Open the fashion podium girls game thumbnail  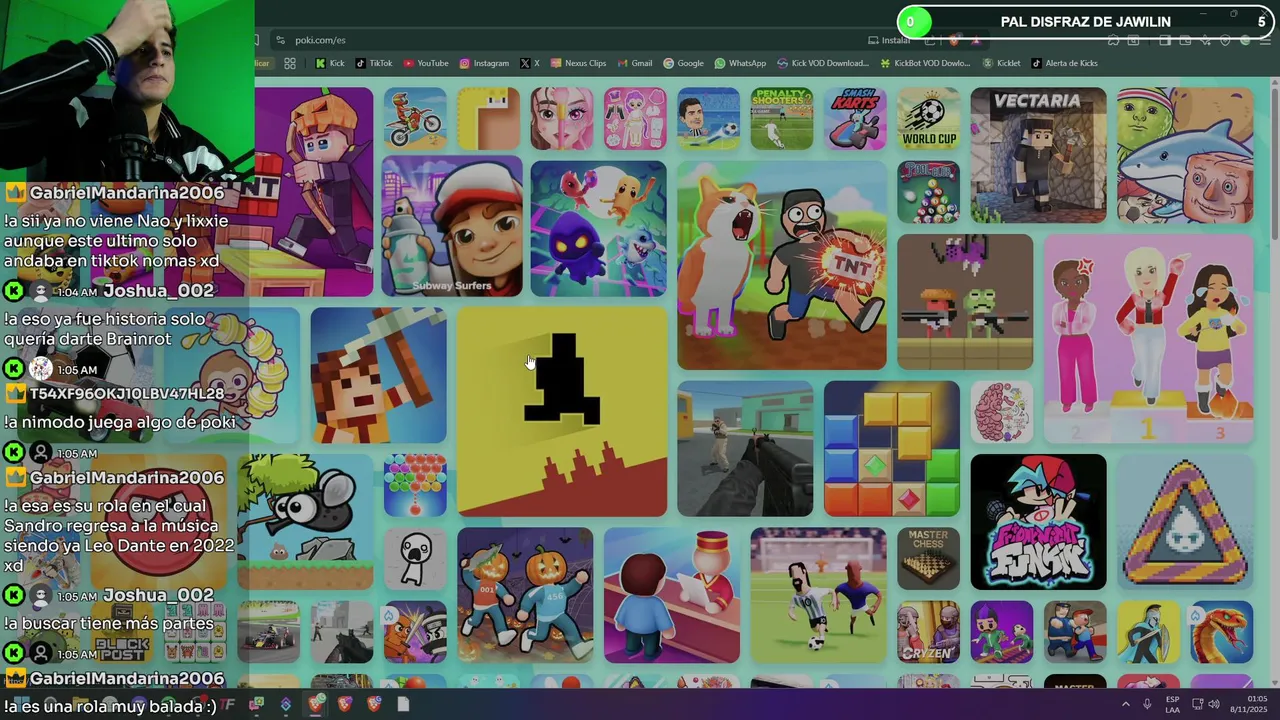[x=1148, y=338]
